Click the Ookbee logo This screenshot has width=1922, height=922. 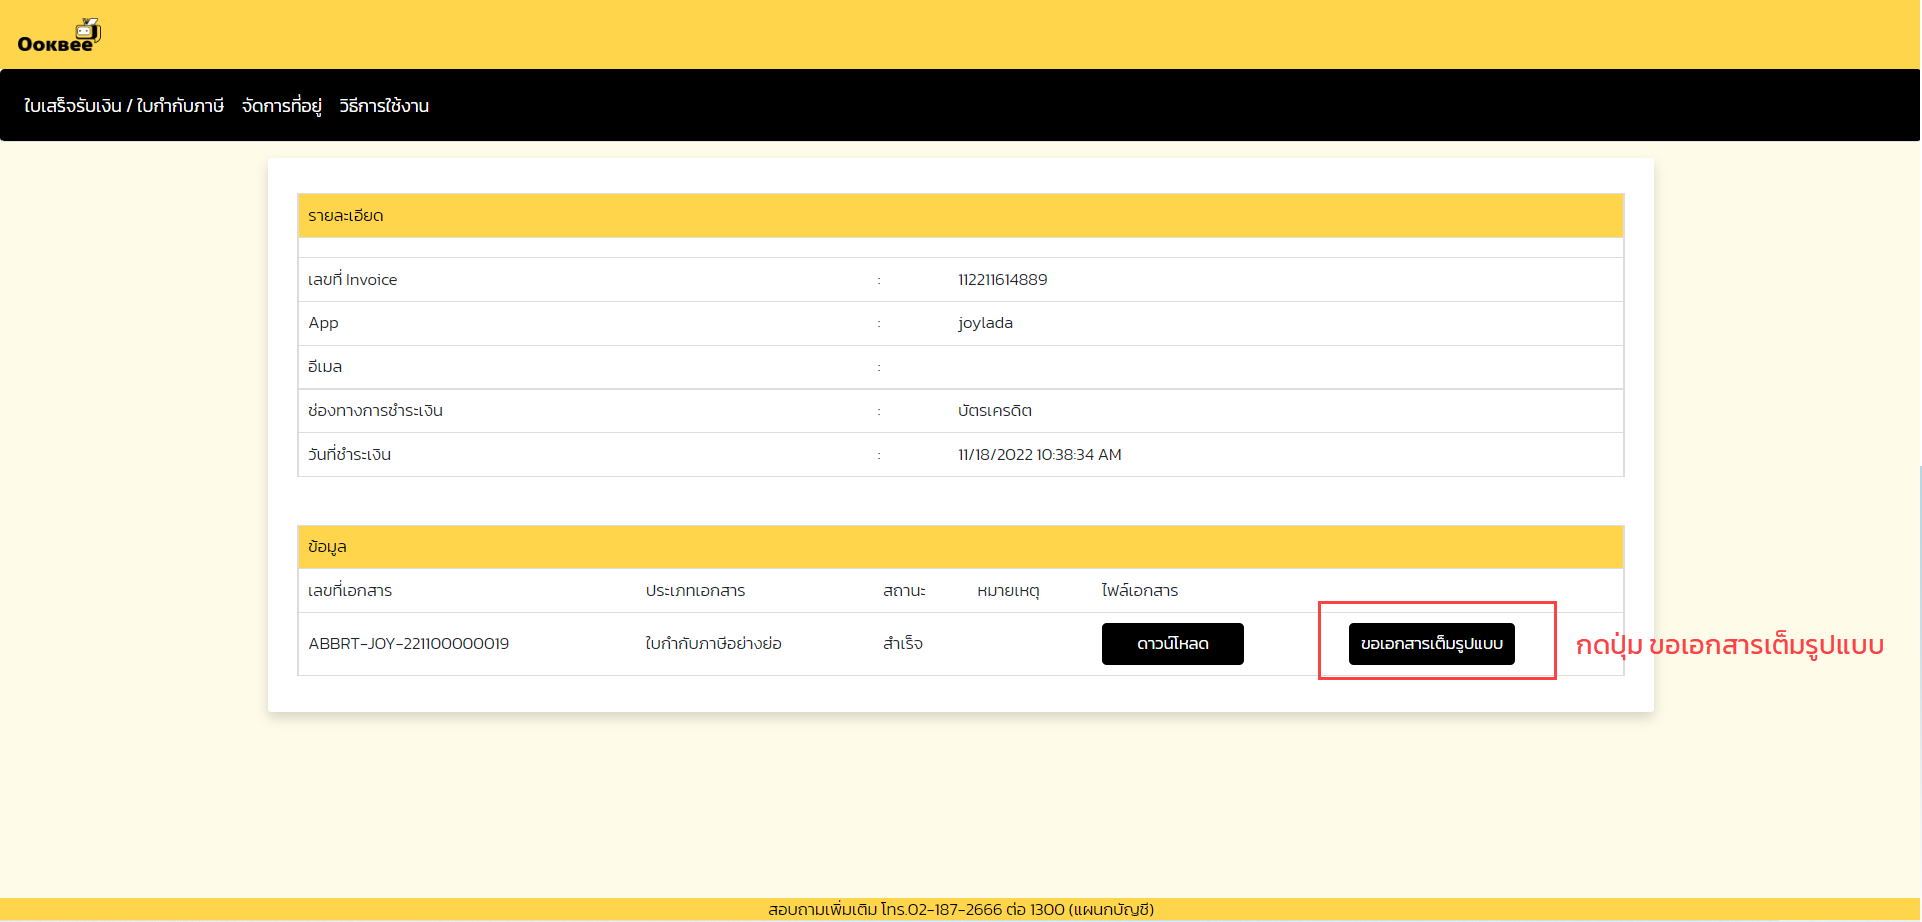click(x=59, y=36)
